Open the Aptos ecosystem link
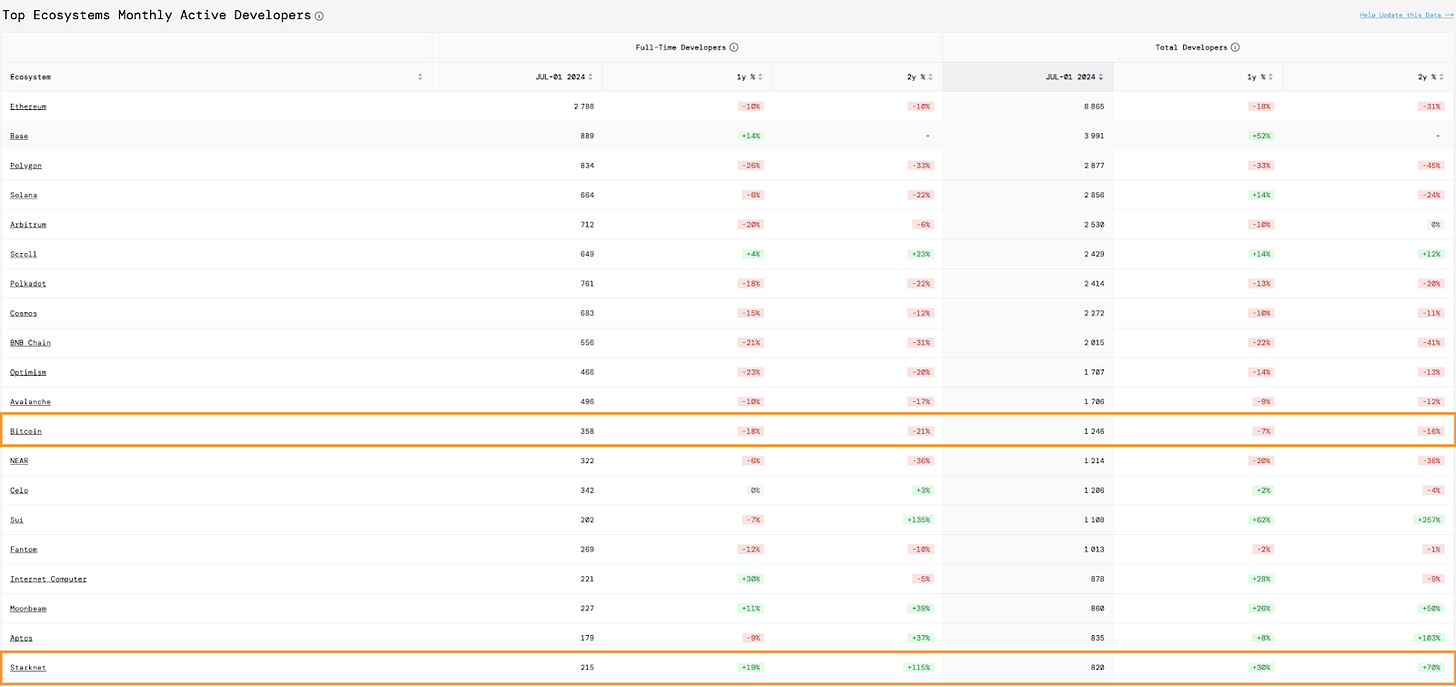This screenshot has width=1456, height=687. (x=21, y=638)
